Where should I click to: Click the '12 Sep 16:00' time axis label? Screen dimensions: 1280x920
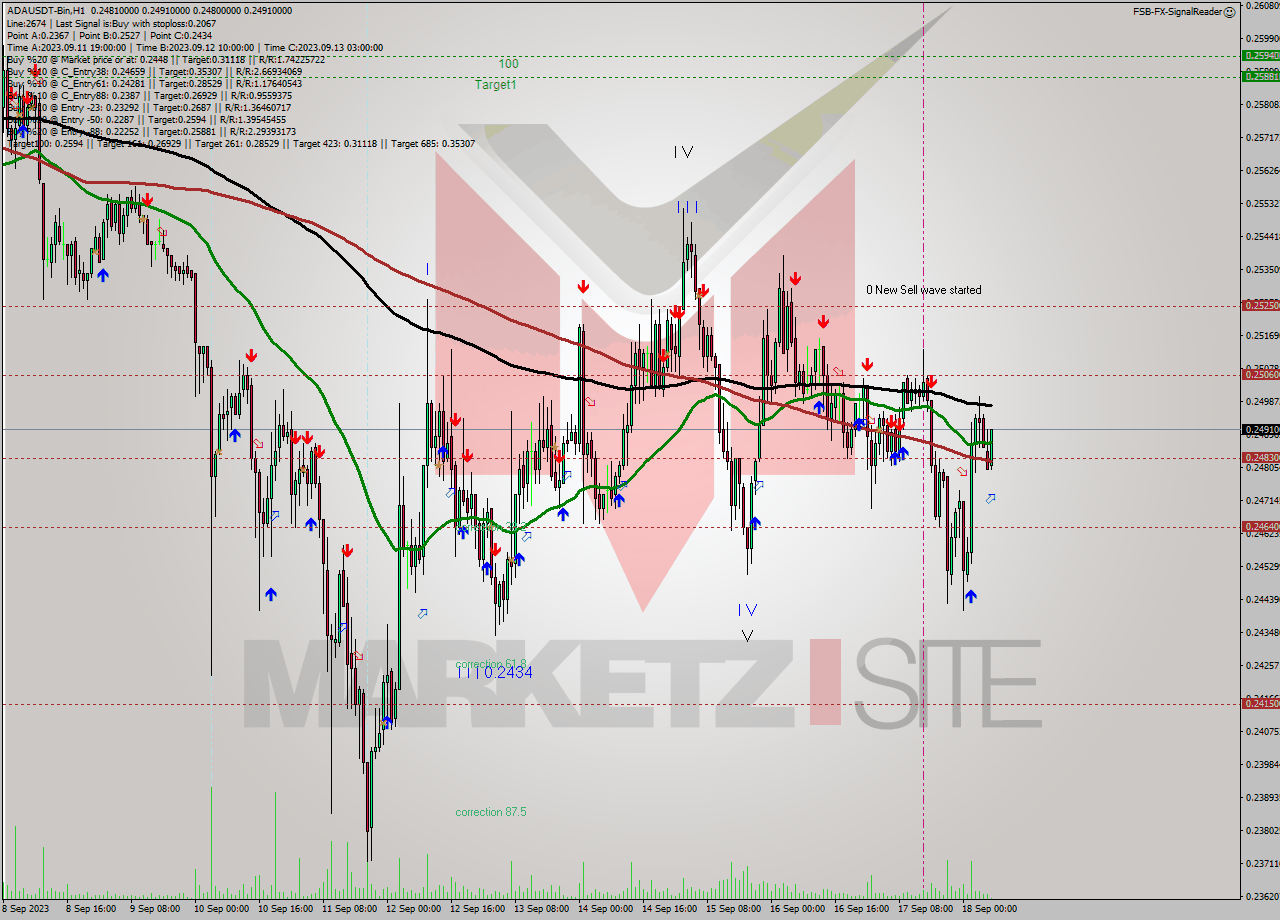tap(477, 909)
